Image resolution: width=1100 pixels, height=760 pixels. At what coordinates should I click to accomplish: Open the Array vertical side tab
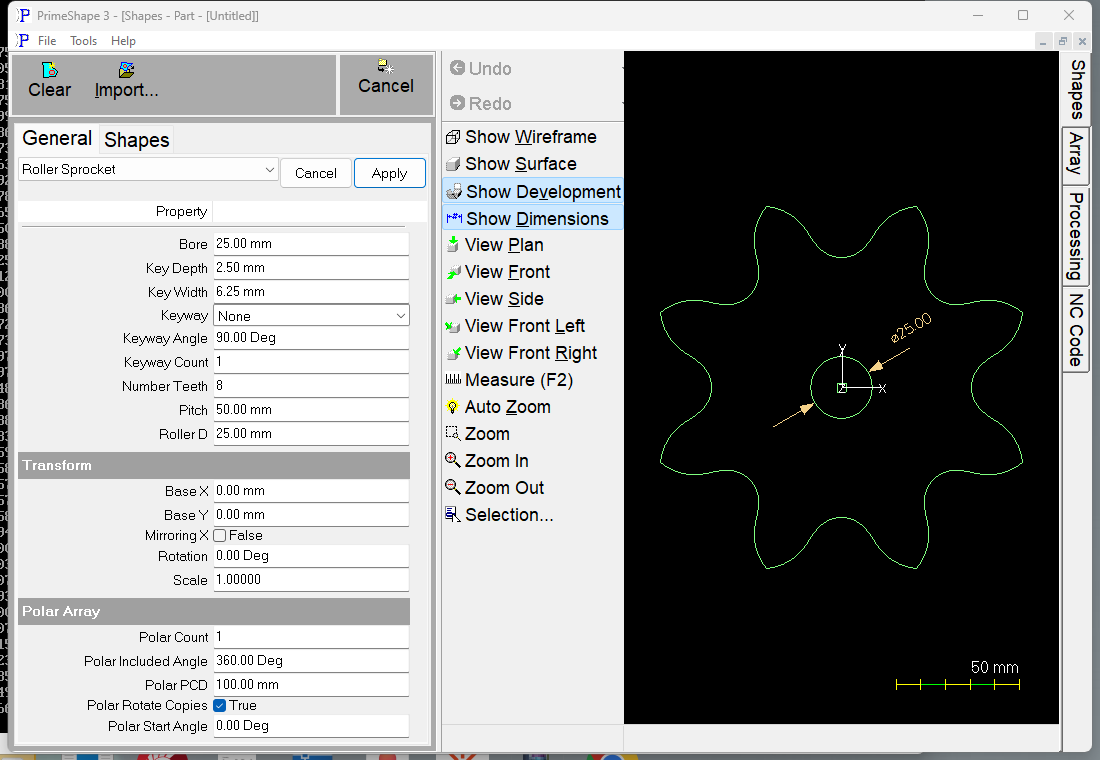pos(1076,155)
